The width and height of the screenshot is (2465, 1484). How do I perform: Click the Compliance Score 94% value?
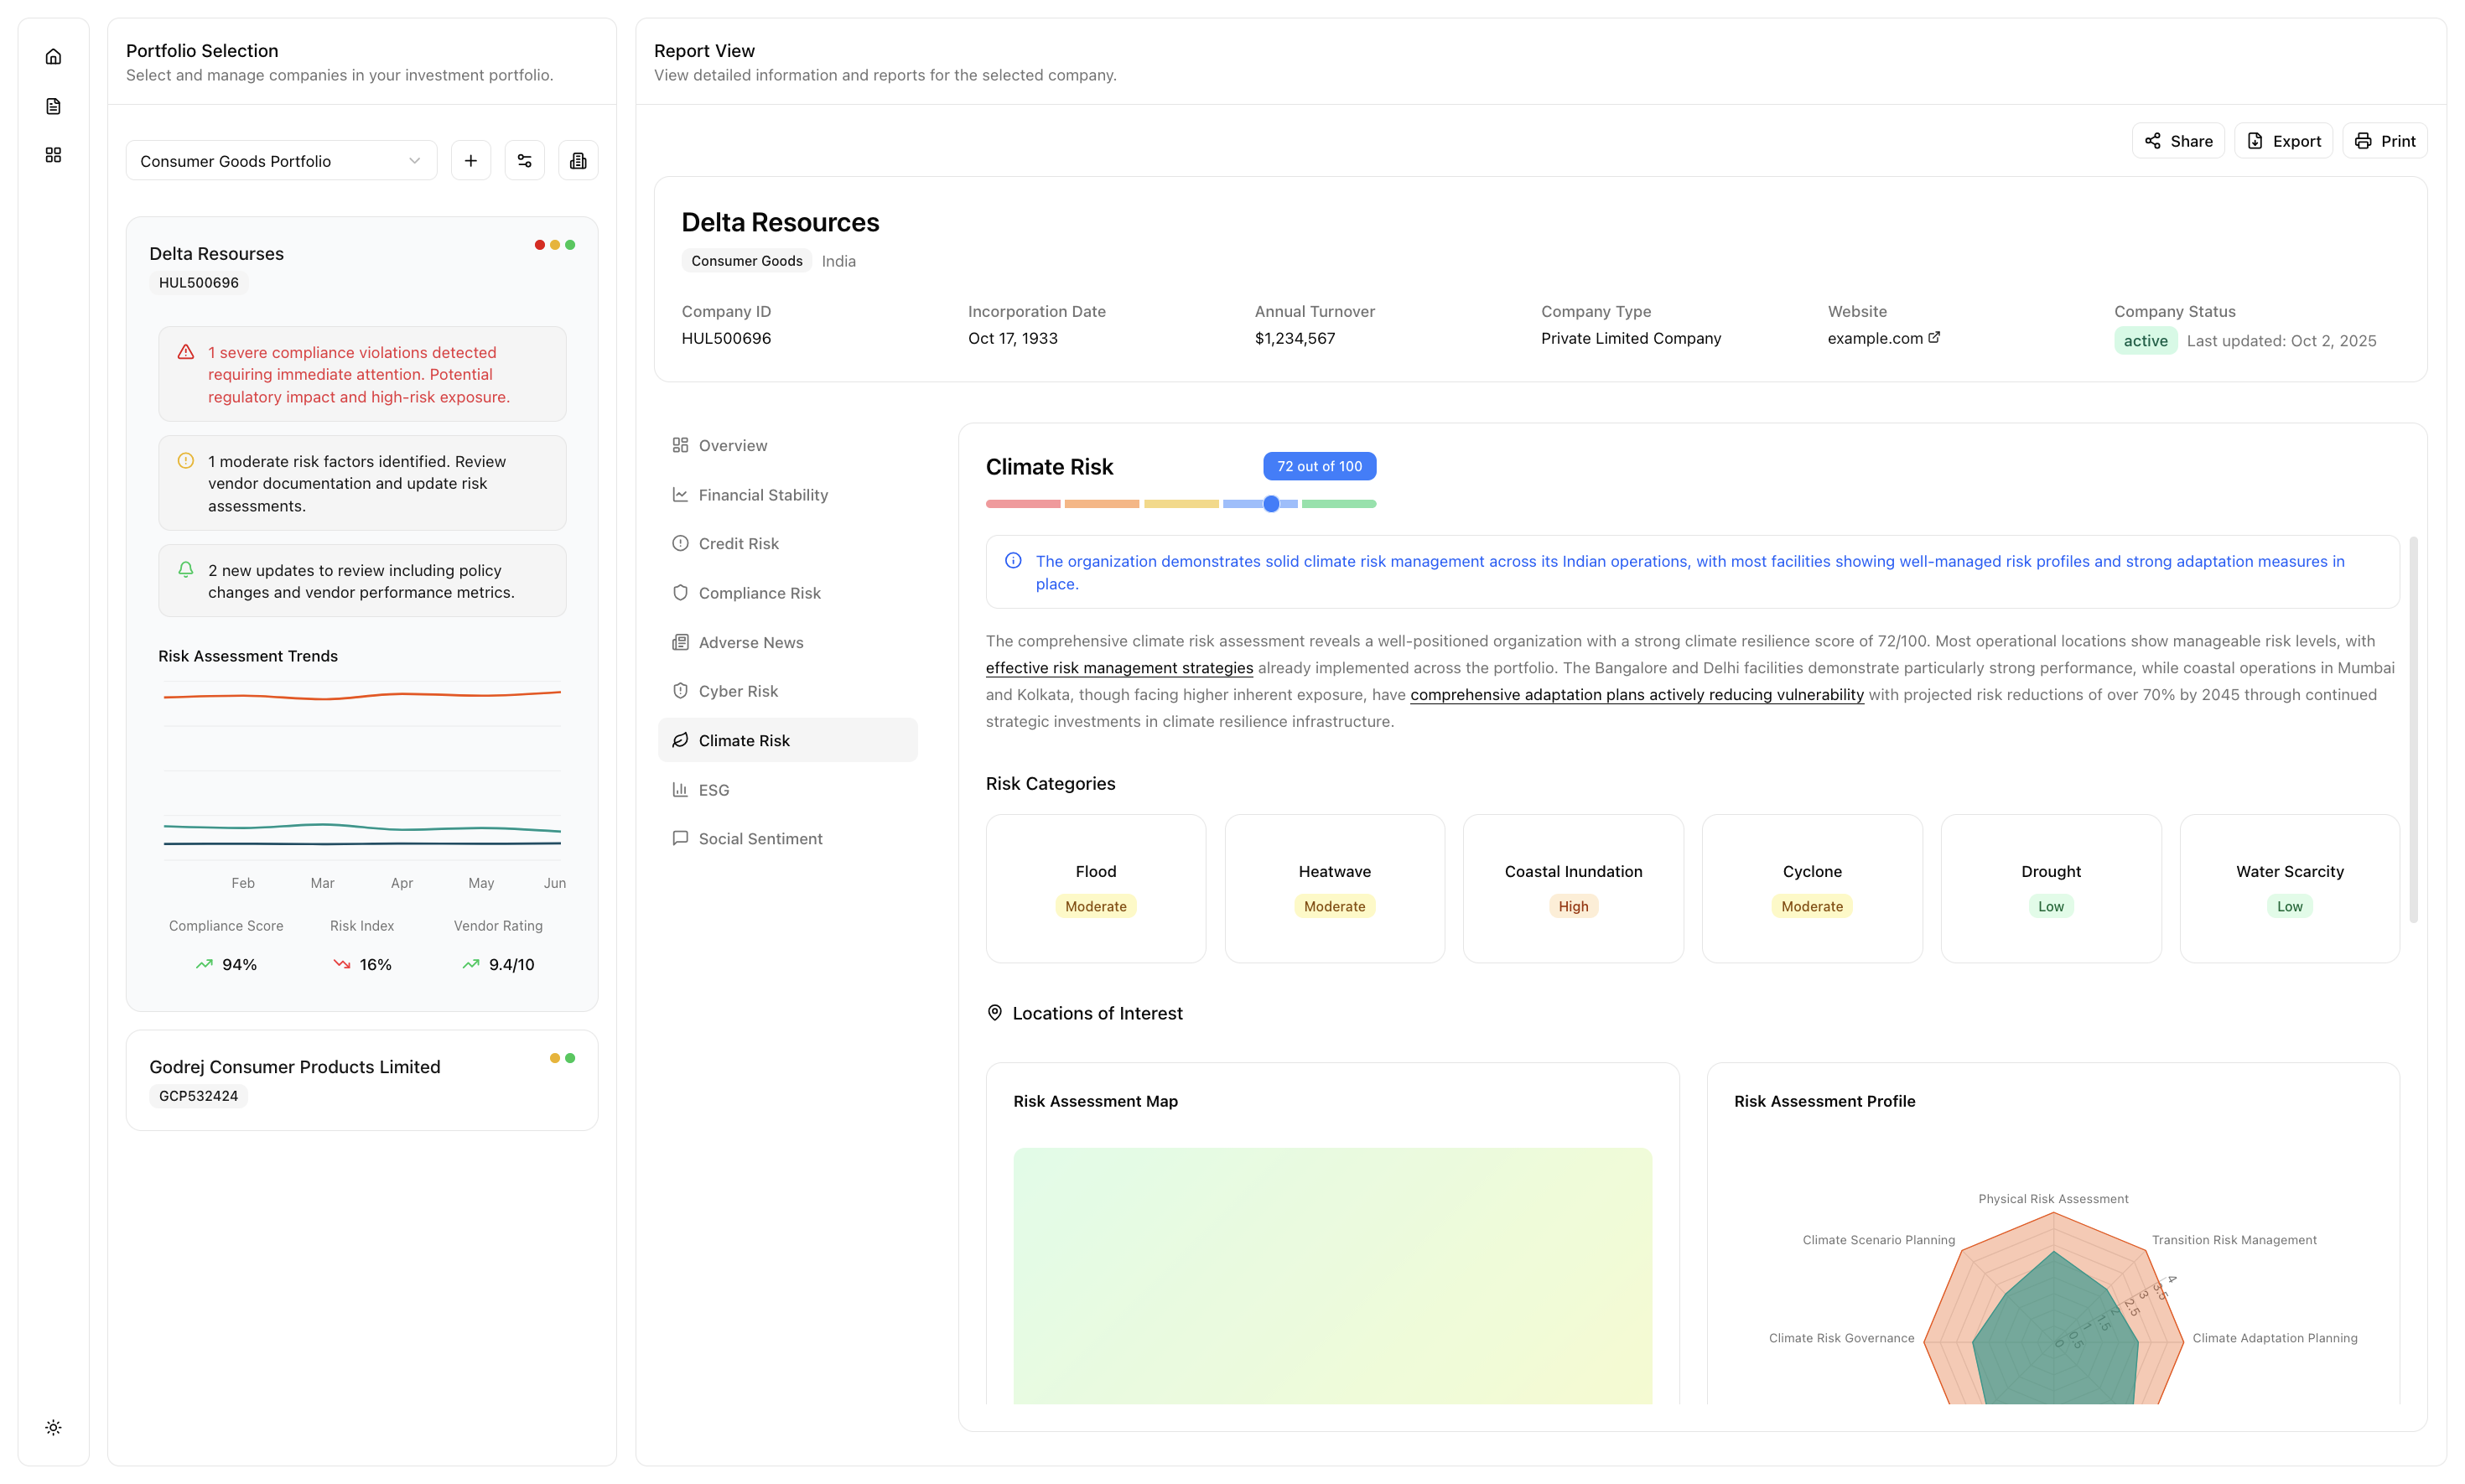click(x=239, y=965)
